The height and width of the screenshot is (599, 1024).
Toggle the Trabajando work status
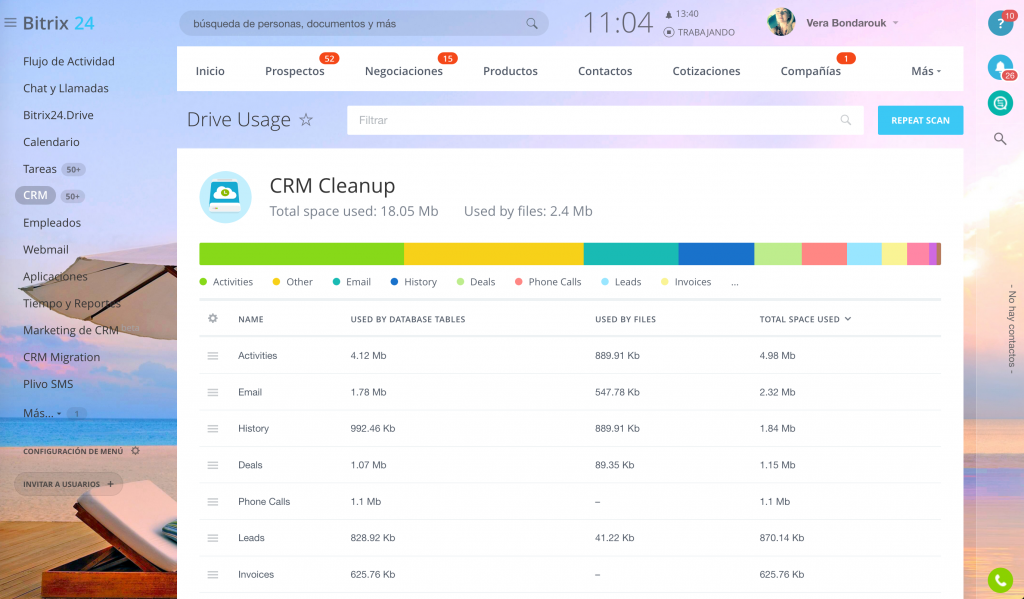[699, 32]
